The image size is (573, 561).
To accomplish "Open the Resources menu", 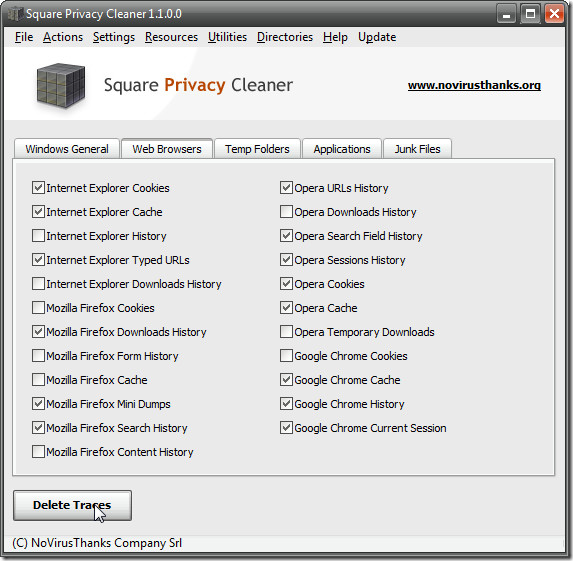I will click(x=171, y=37).
